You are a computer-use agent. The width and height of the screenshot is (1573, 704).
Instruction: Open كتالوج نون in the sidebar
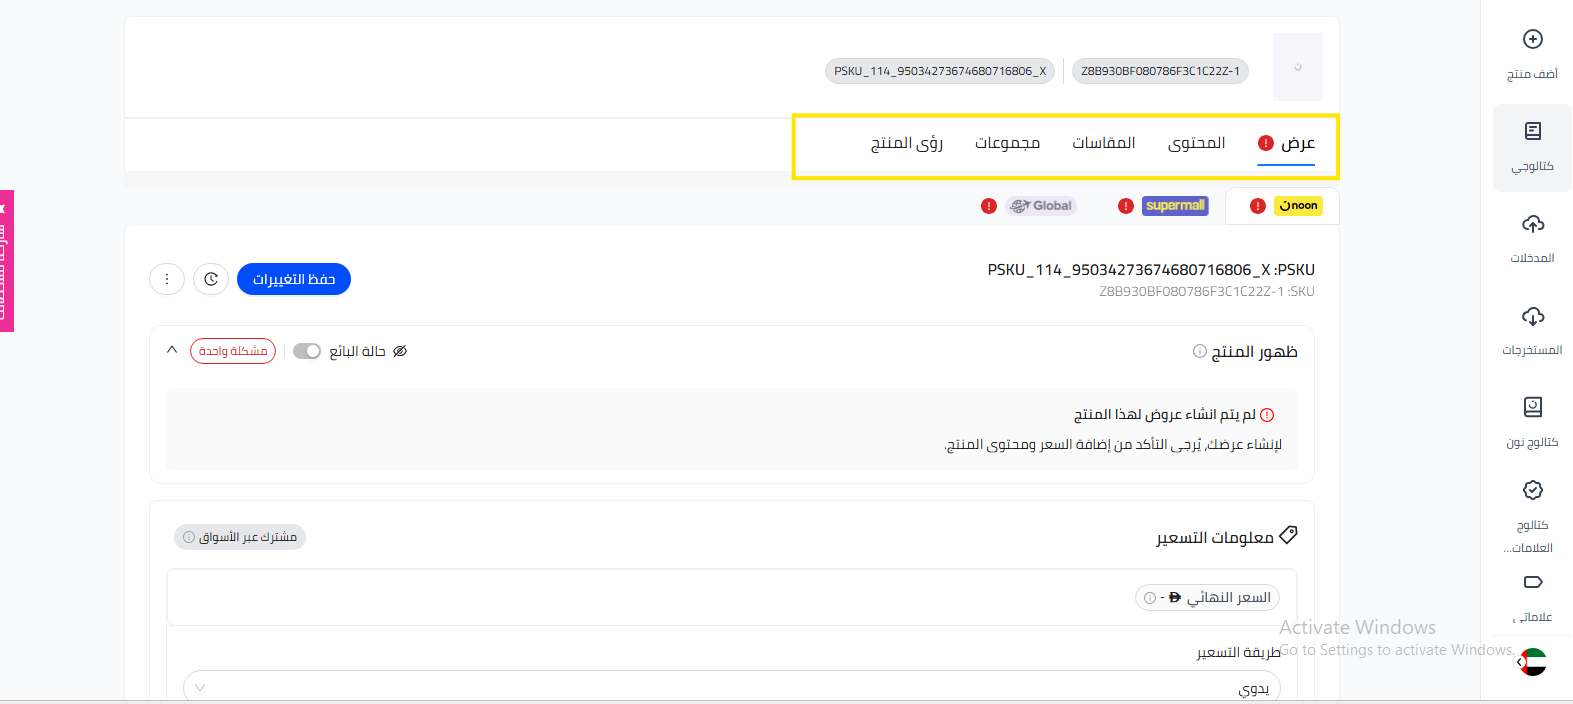click(x=1532, y=408)
